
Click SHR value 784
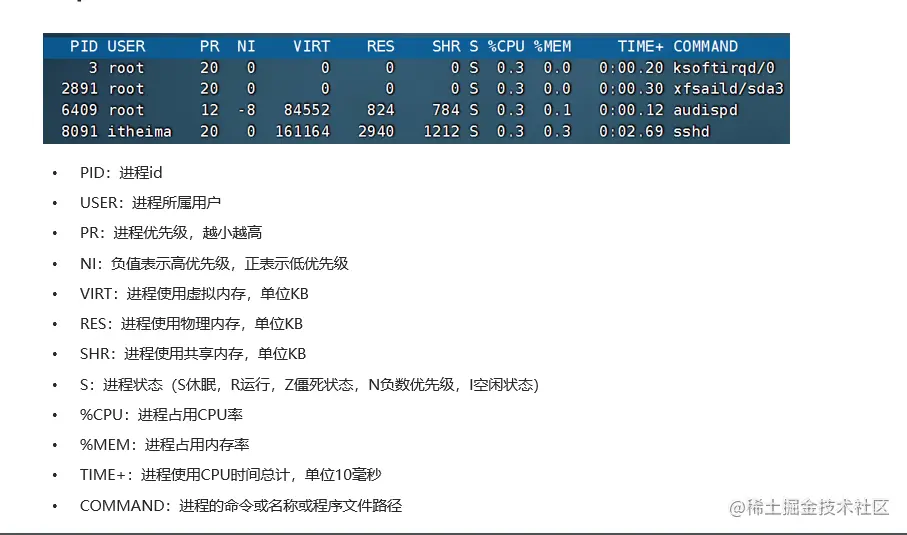(x=446, y=110)
